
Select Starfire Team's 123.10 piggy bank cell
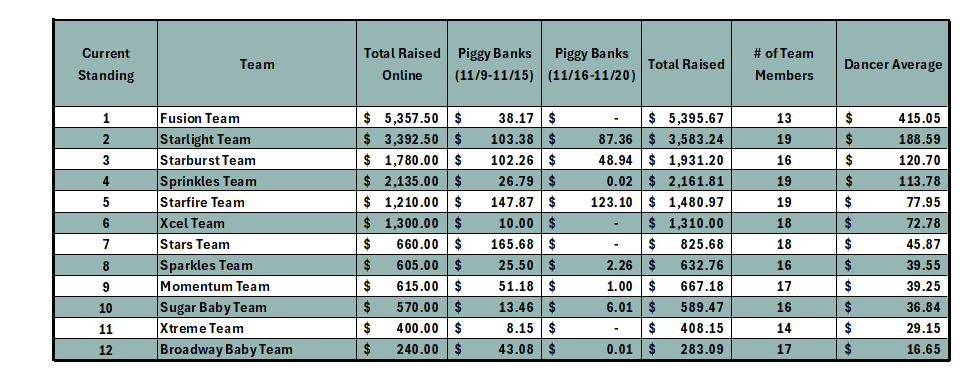tap(591, 202)
